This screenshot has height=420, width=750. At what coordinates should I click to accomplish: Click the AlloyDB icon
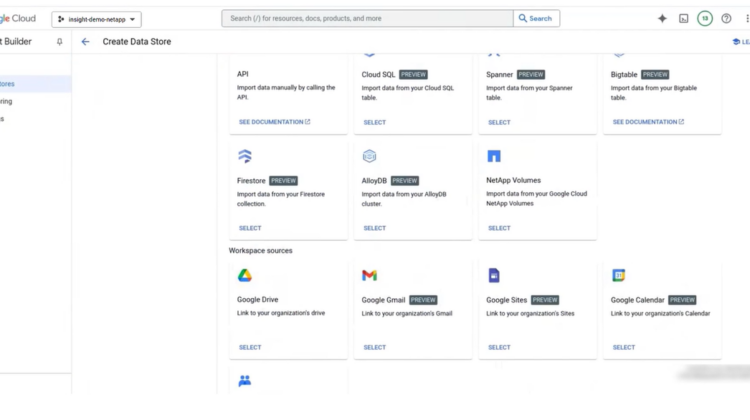click(x=369, y=157)
